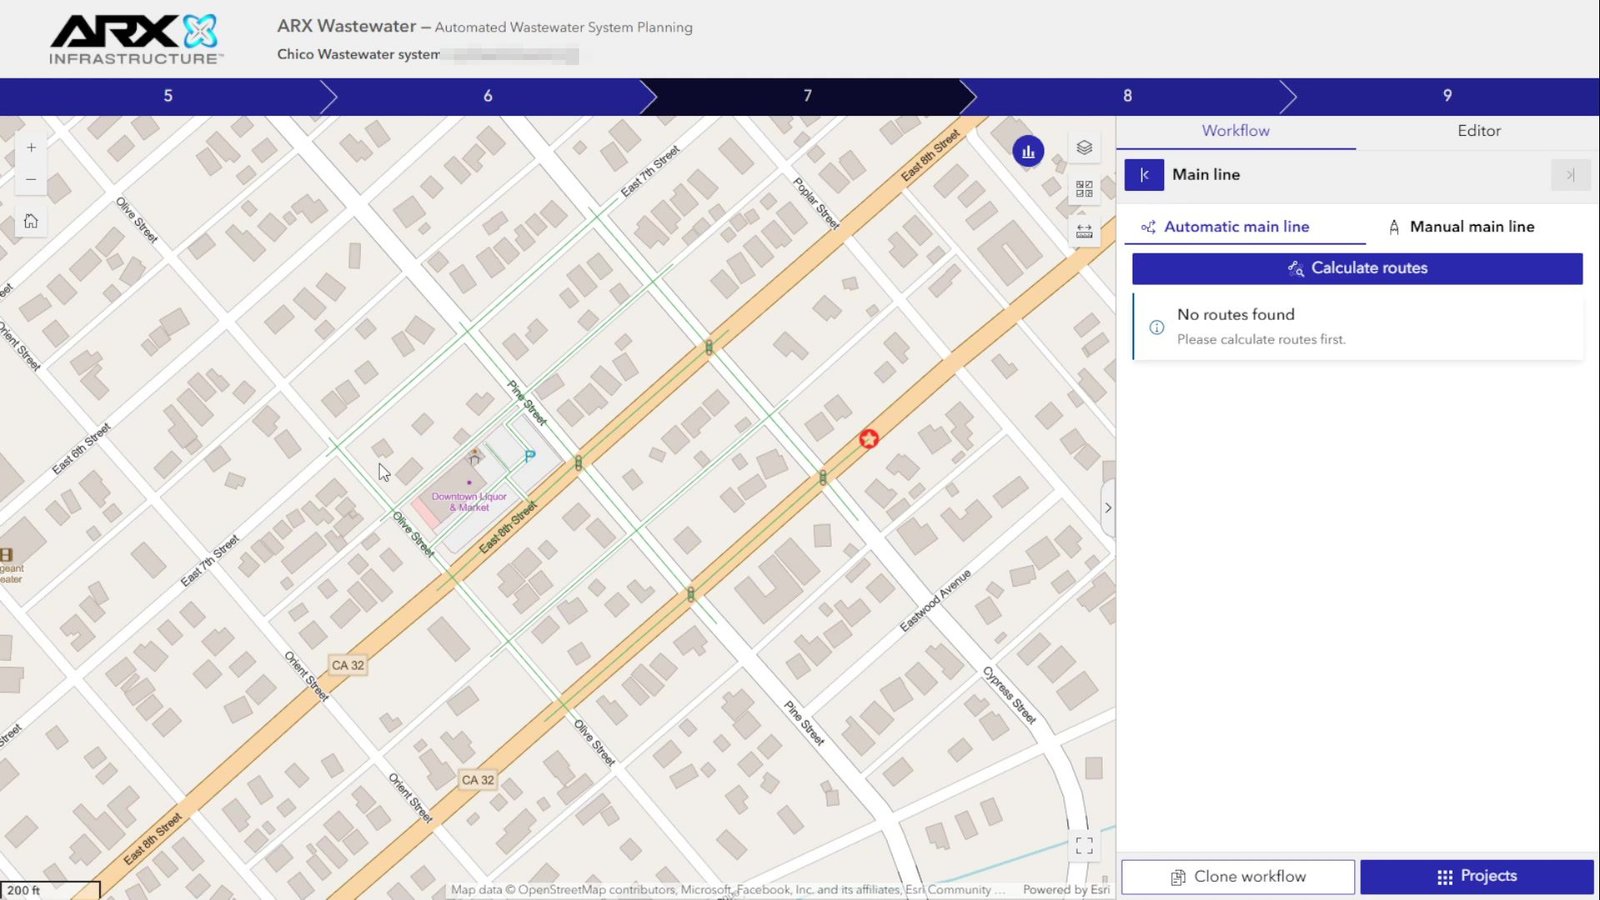This screenshot has width=1600, height=900.
Task: Go to workflow step 9
Action: coord(1447,96)
